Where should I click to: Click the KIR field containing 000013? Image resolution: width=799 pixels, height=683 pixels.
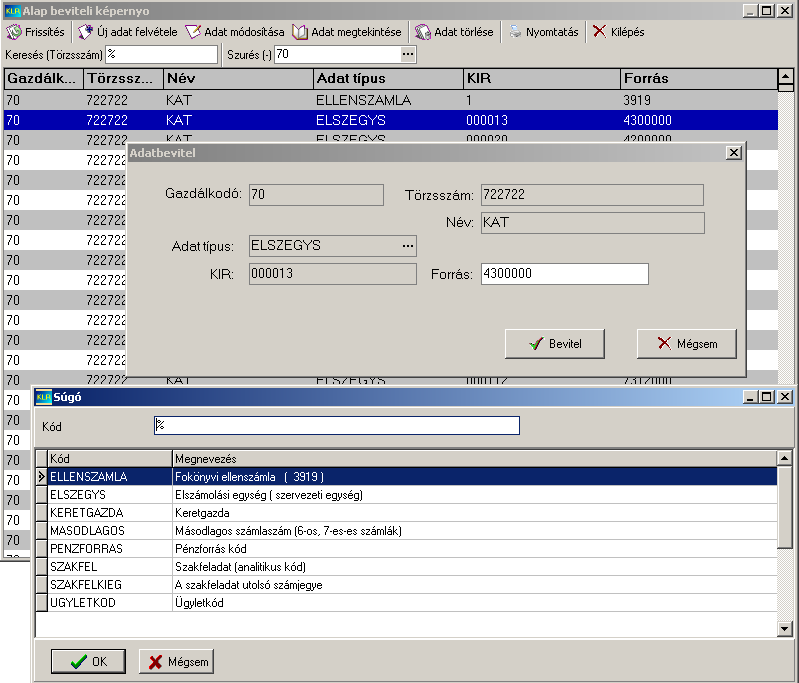click(332, 274)
